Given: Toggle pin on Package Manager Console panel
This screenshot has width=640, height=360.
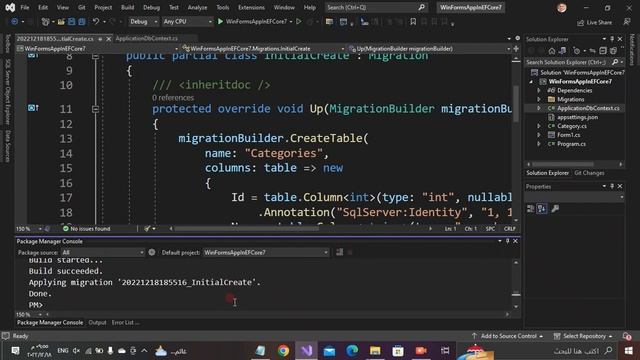Looking at the screenshot, I should click(507, 241).
